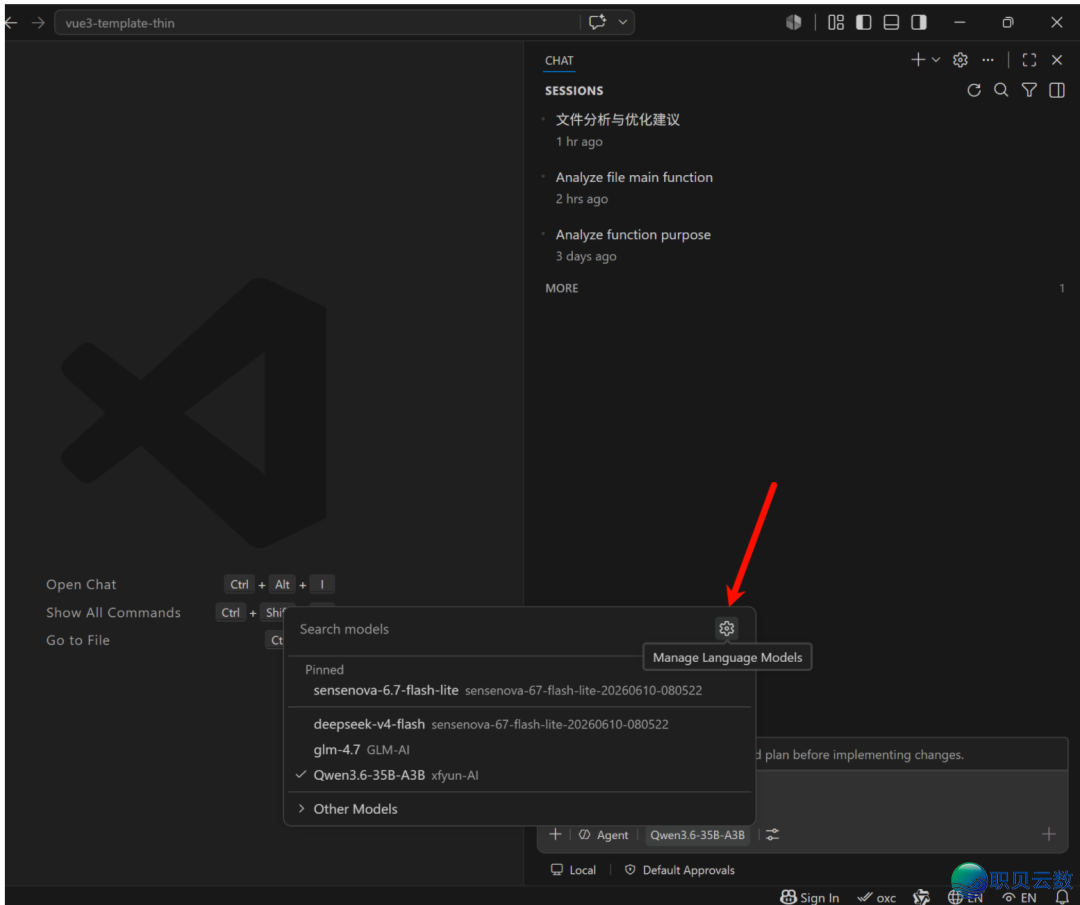Go forward with the right arrow in title bar
Image resolution: width=1080 pixels, height=905 pixels.
(39, 23)
